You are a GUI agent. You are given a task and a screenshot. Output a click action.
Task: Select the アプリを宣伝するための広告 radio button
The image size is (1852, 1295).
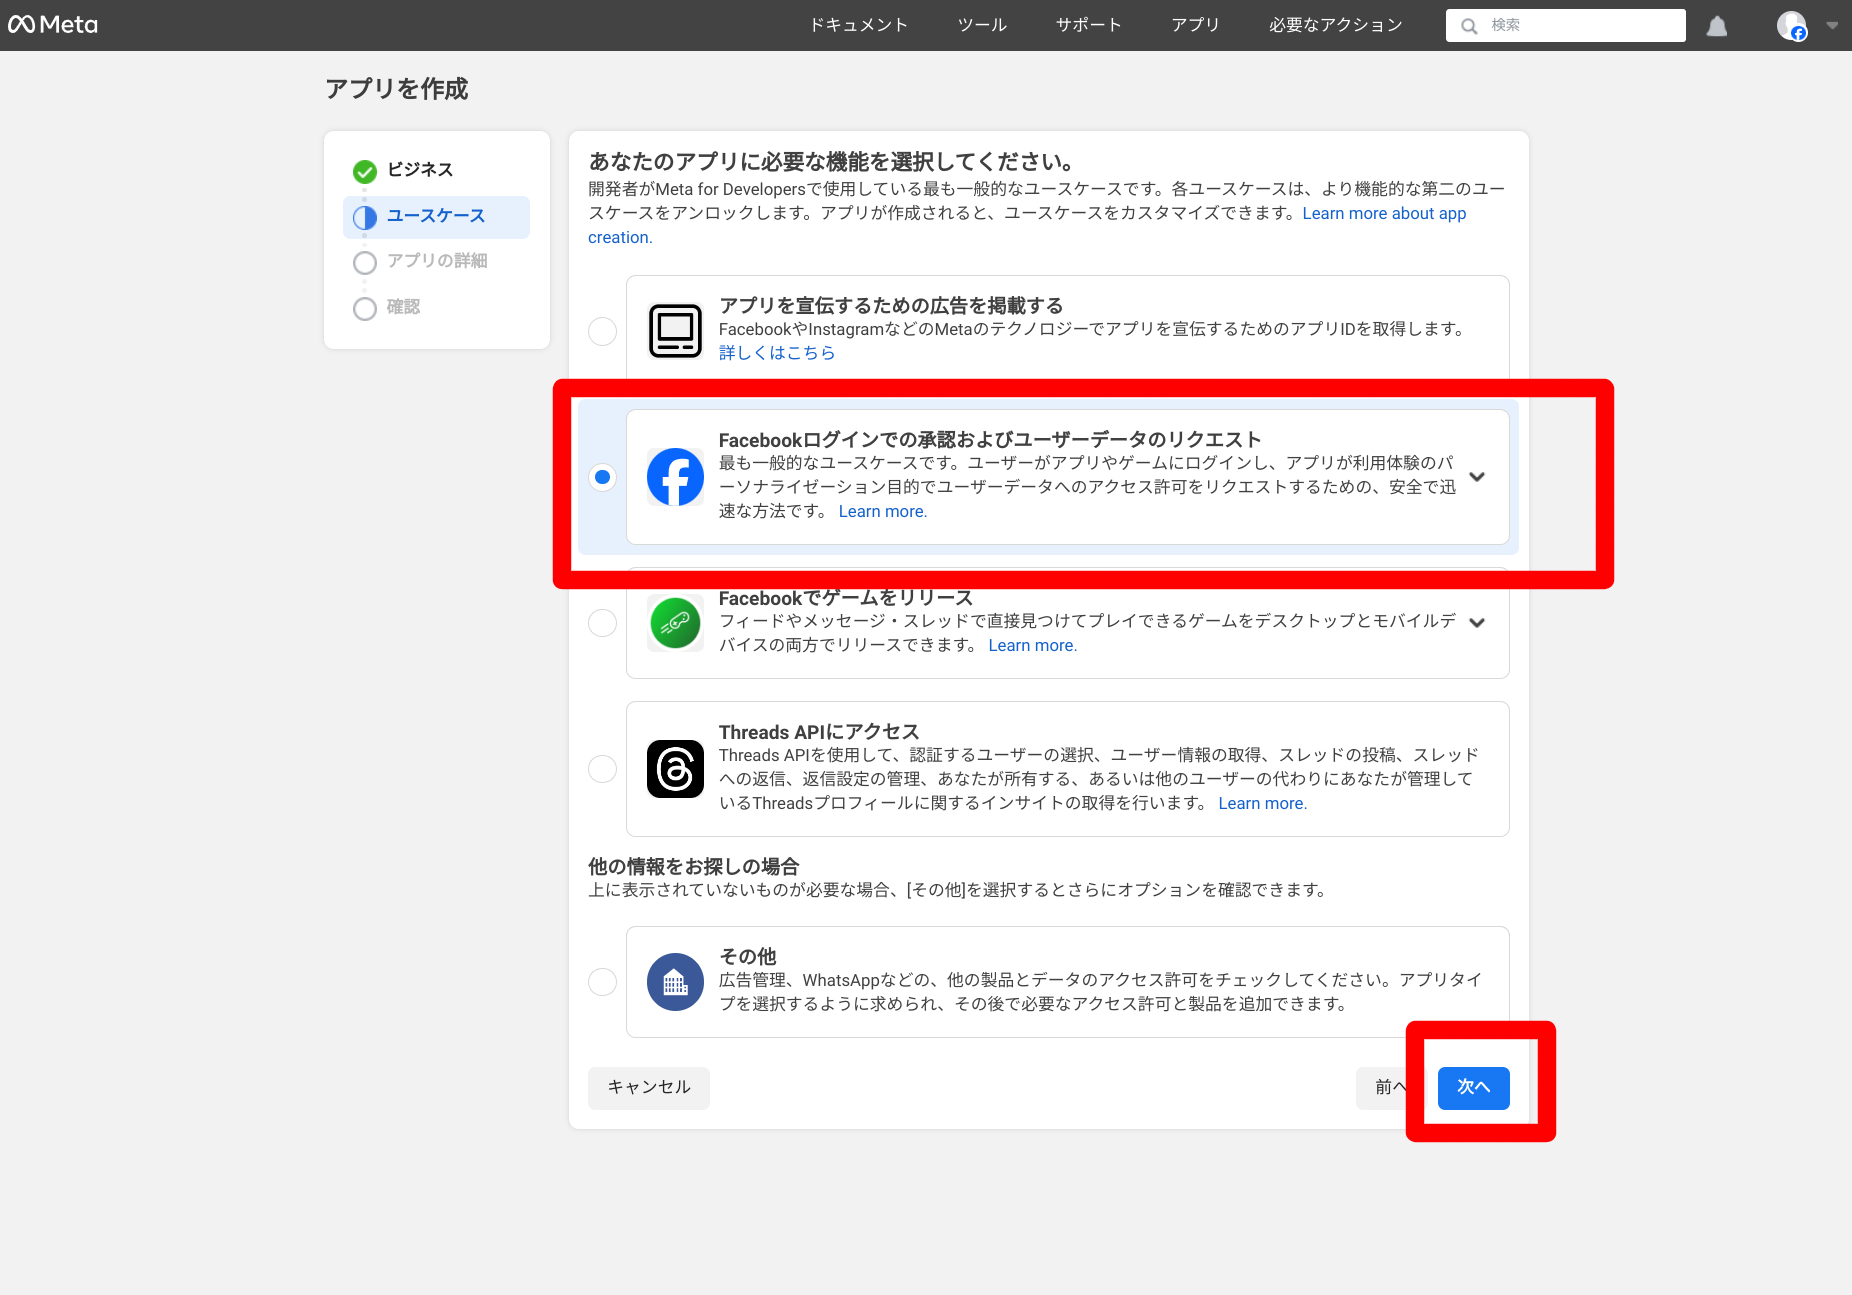coord(602,331)
